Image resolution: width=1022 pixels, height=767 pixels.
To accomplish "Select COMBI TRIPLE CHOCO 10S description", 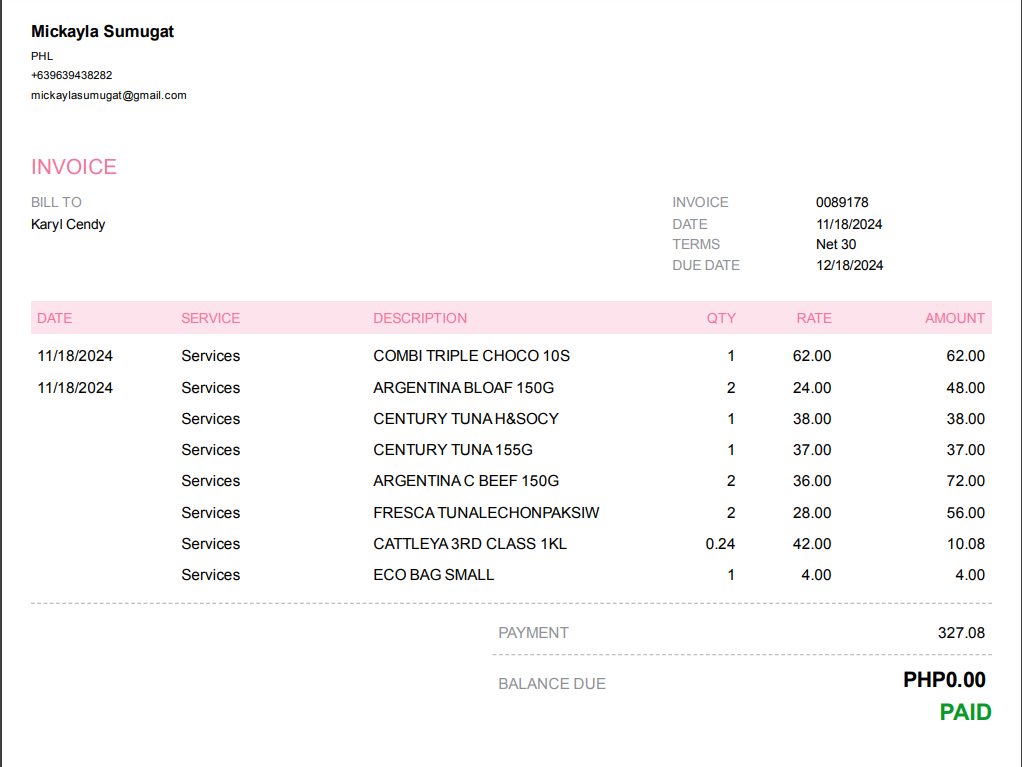I will [471, 356].
